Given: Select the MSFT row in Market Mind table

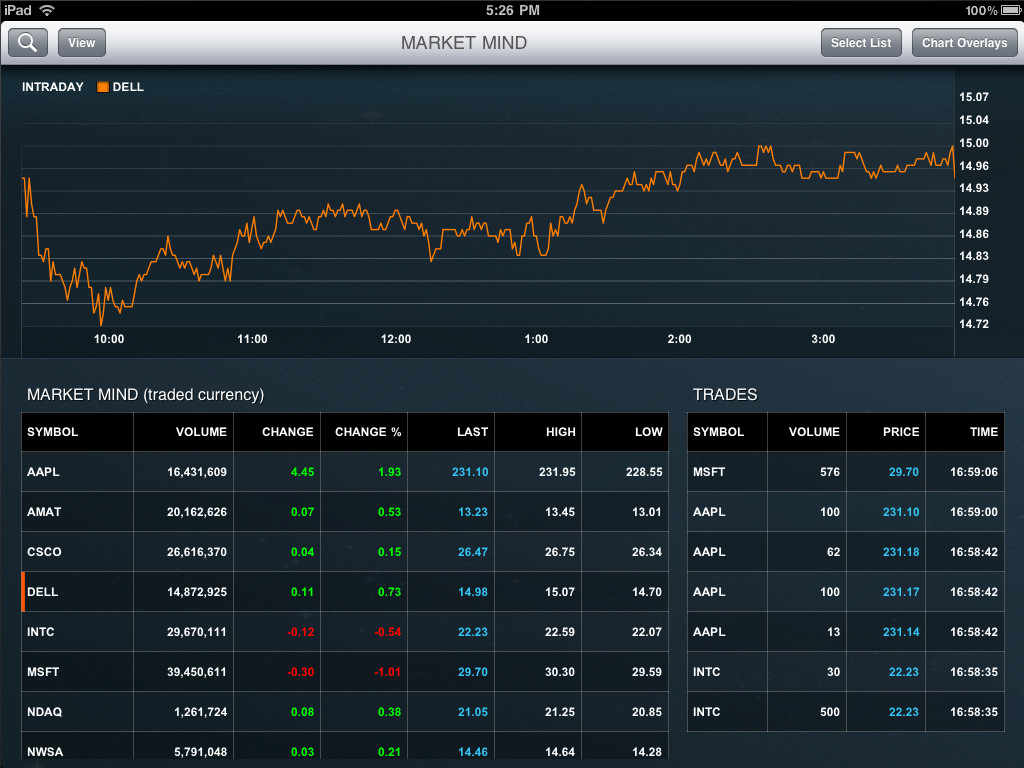Looking at the screenshot, I should [344, 672].
